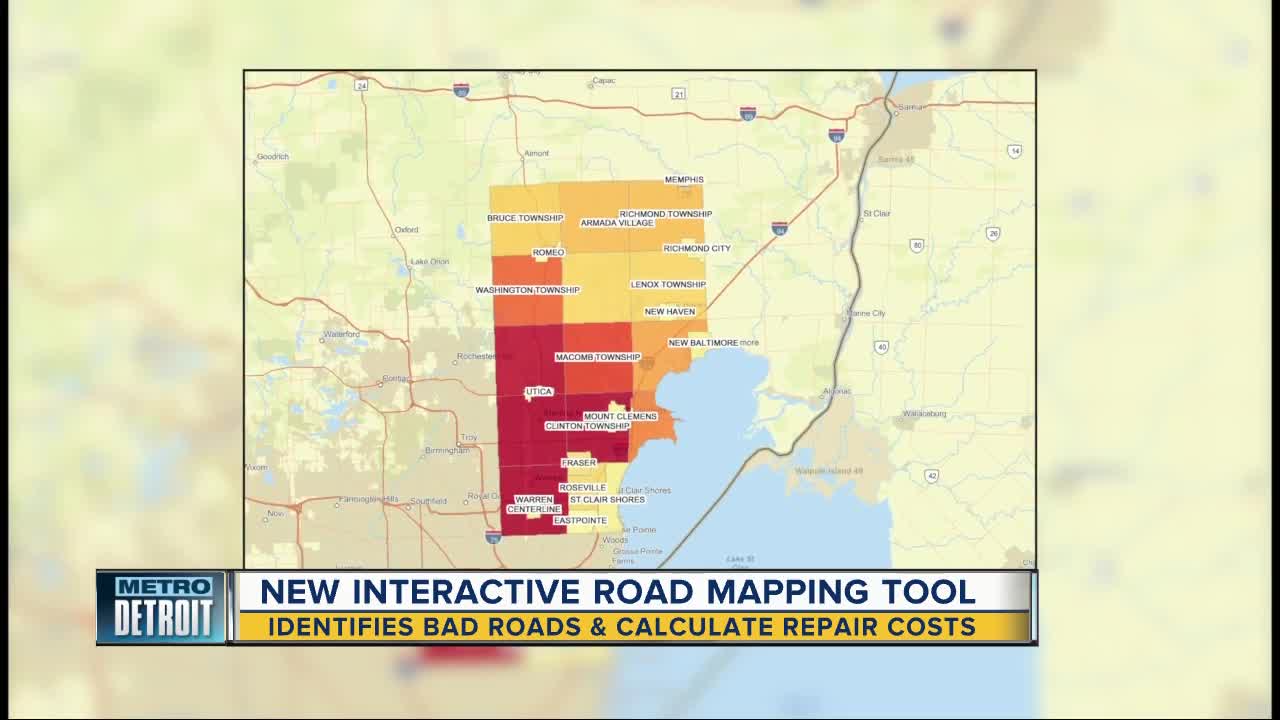Select the New Haven map label
1280x720 pixels.
pyautogui.click(x=669, y=312)
